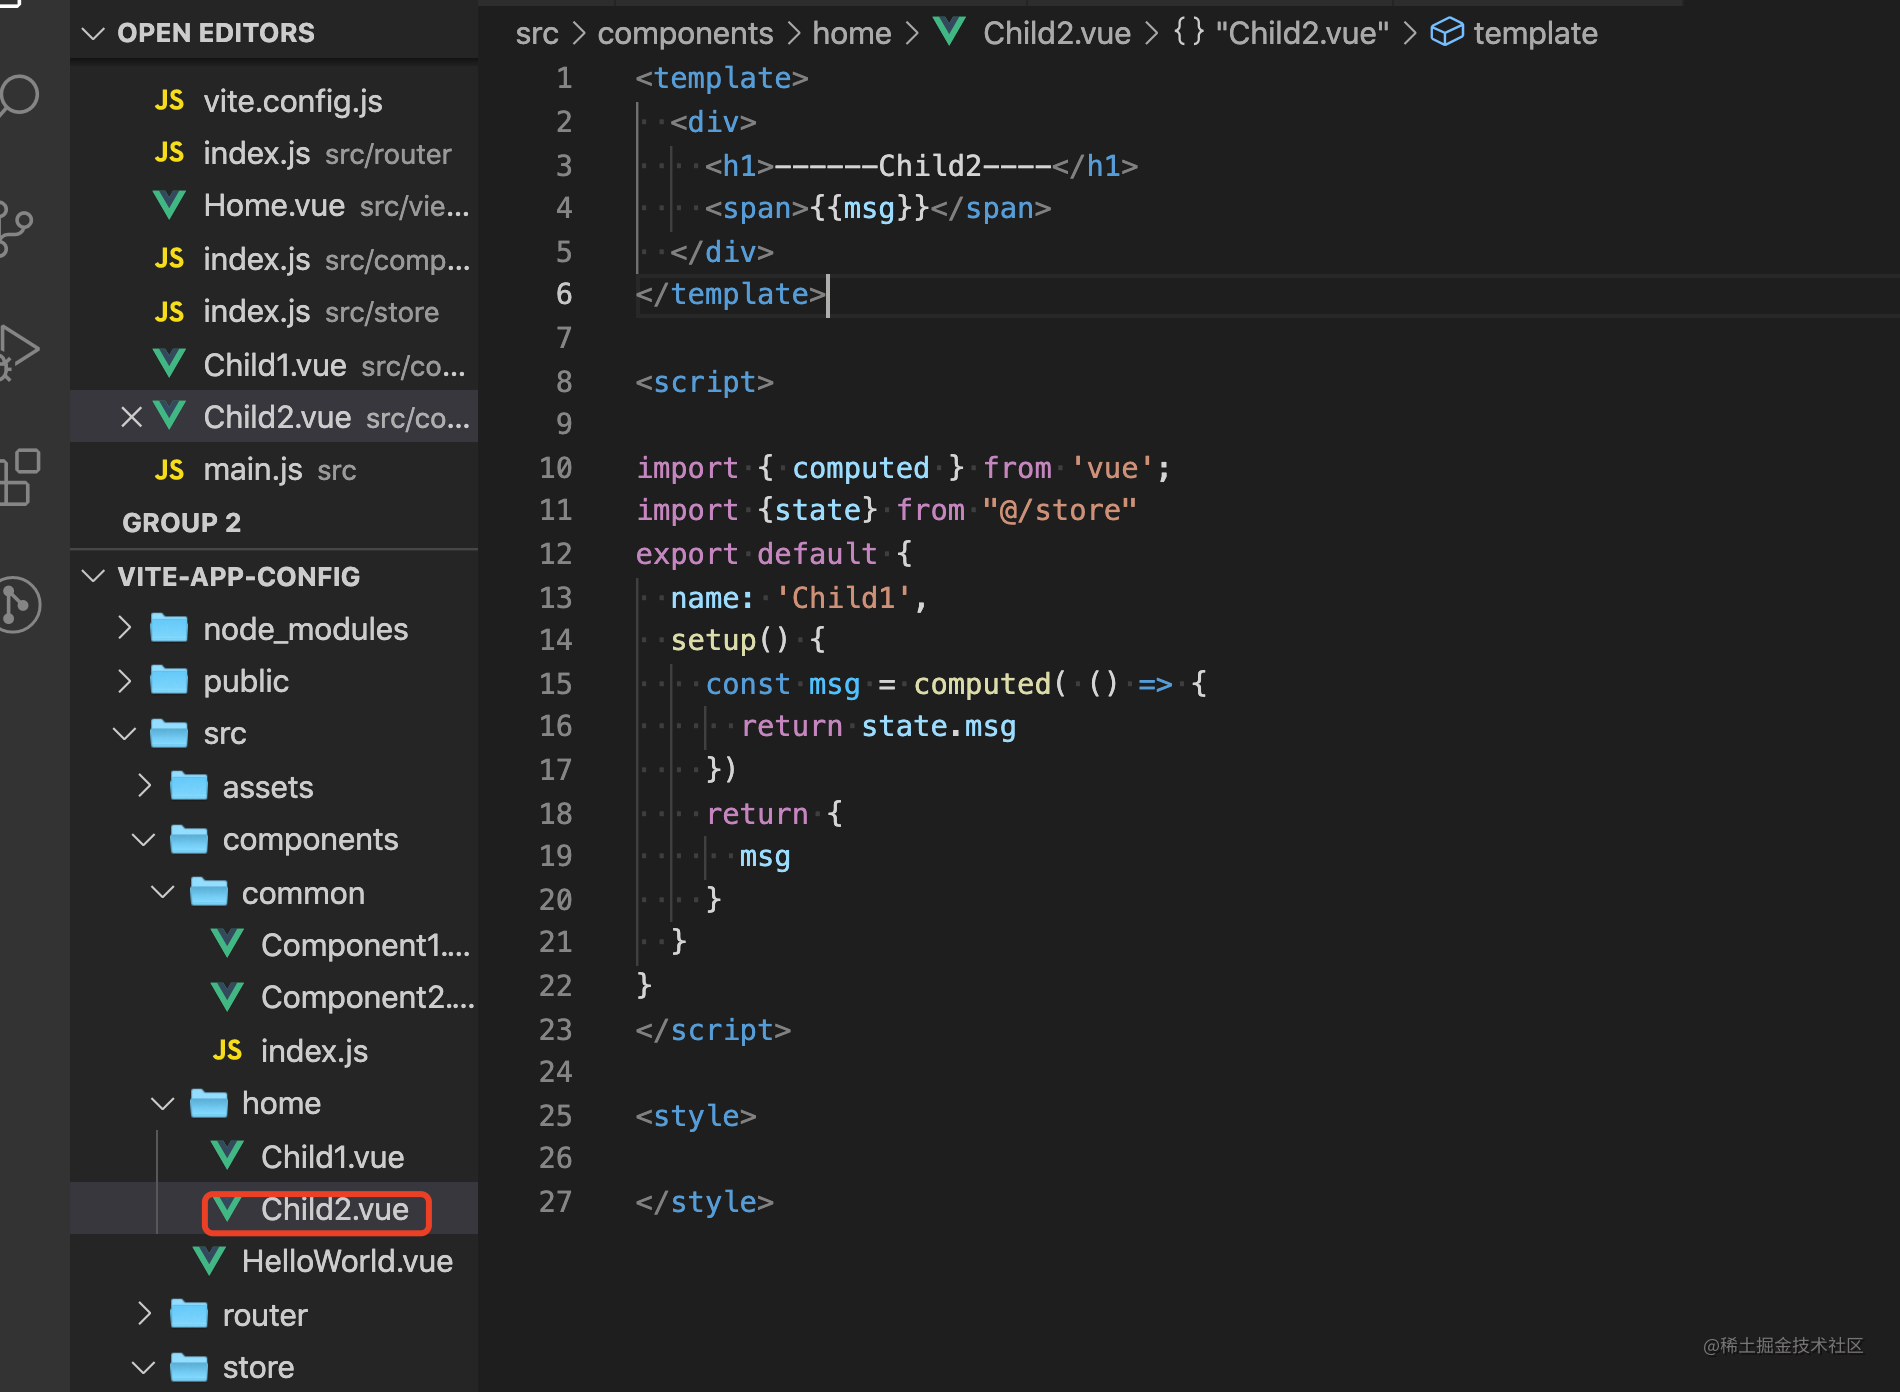Open Home.vue from Open Editors
The height and width of the screenshot is (1392, 1900).
point(274,205)
